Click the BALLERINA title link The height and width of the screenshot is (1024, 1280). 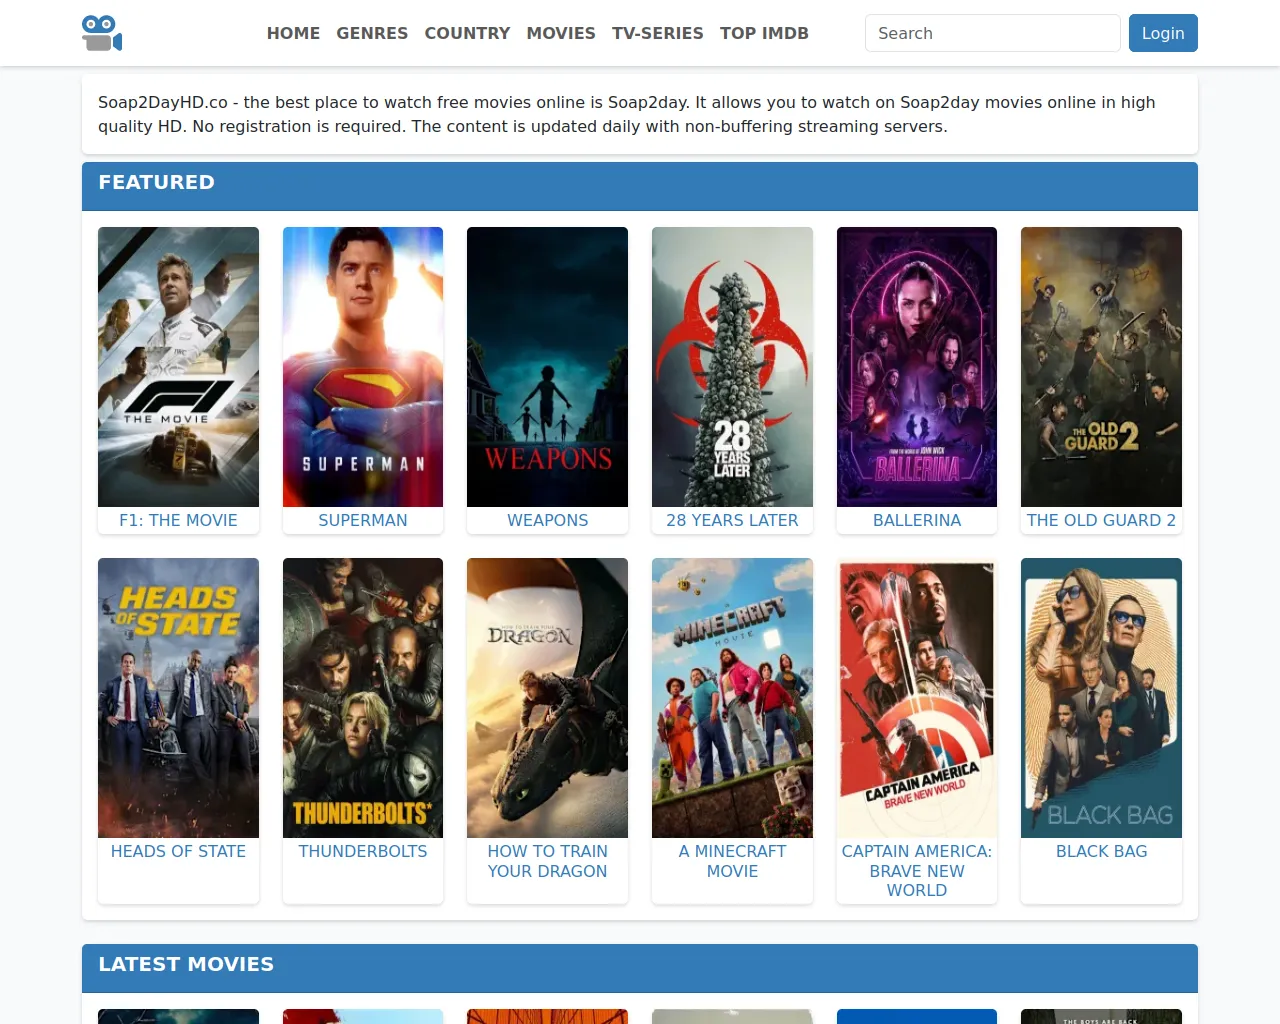coord(917,520)
